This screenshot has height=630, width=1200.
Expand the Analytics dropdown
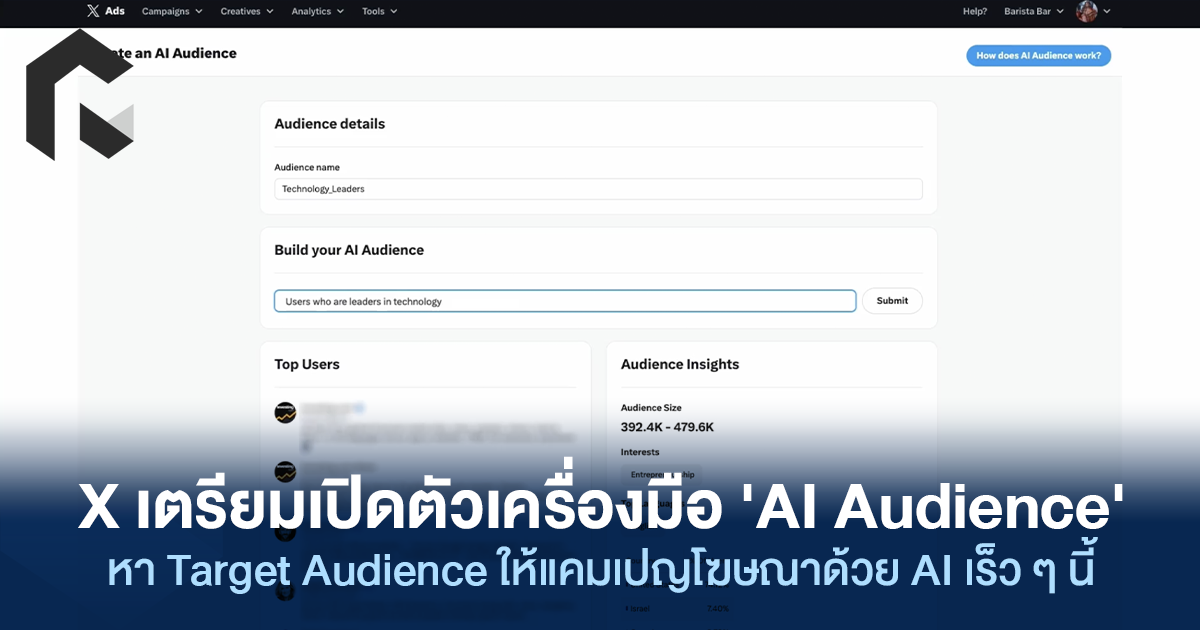click(317, 12)
